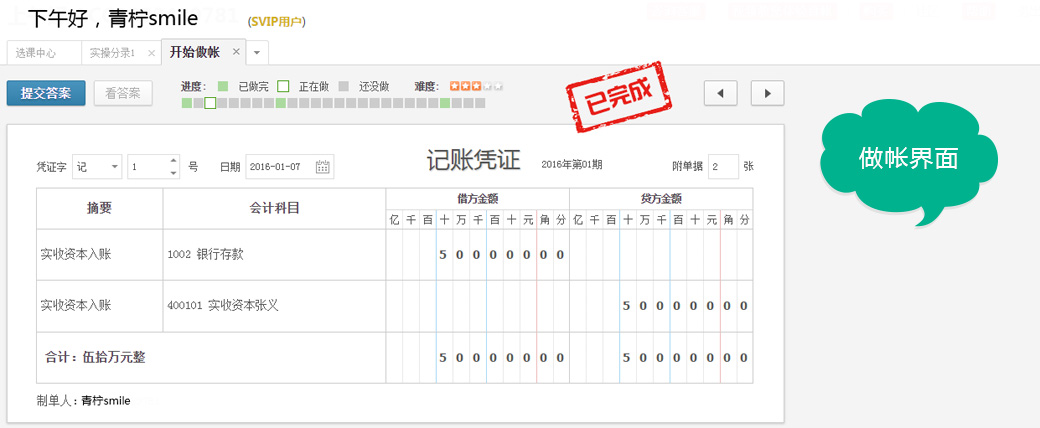Expand the 凭证字 记 dropdown
This screenshot has width=1040, height=428.
click(x=97, y=167)
